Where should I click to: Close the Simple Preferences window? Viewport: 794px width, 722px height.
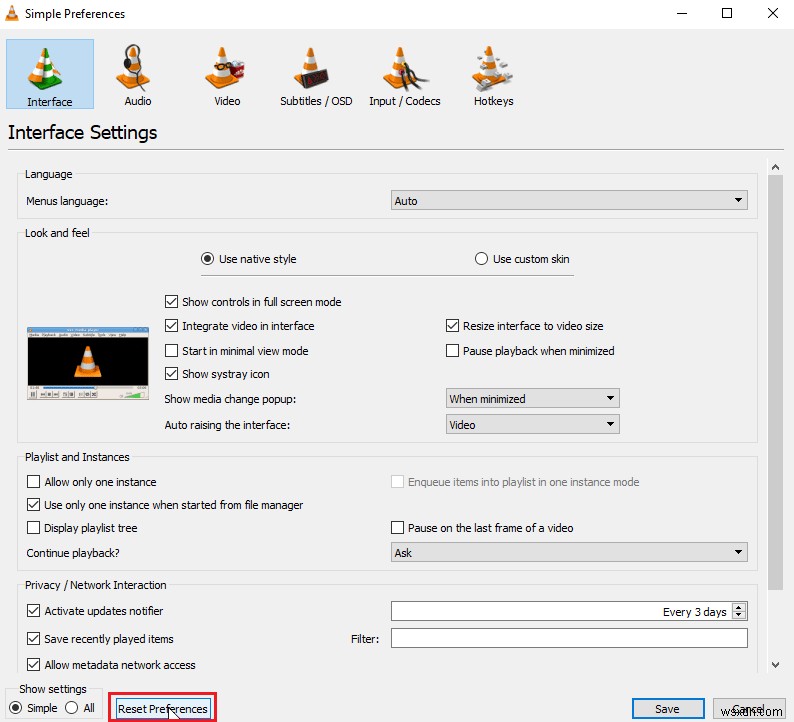[772, 13]
